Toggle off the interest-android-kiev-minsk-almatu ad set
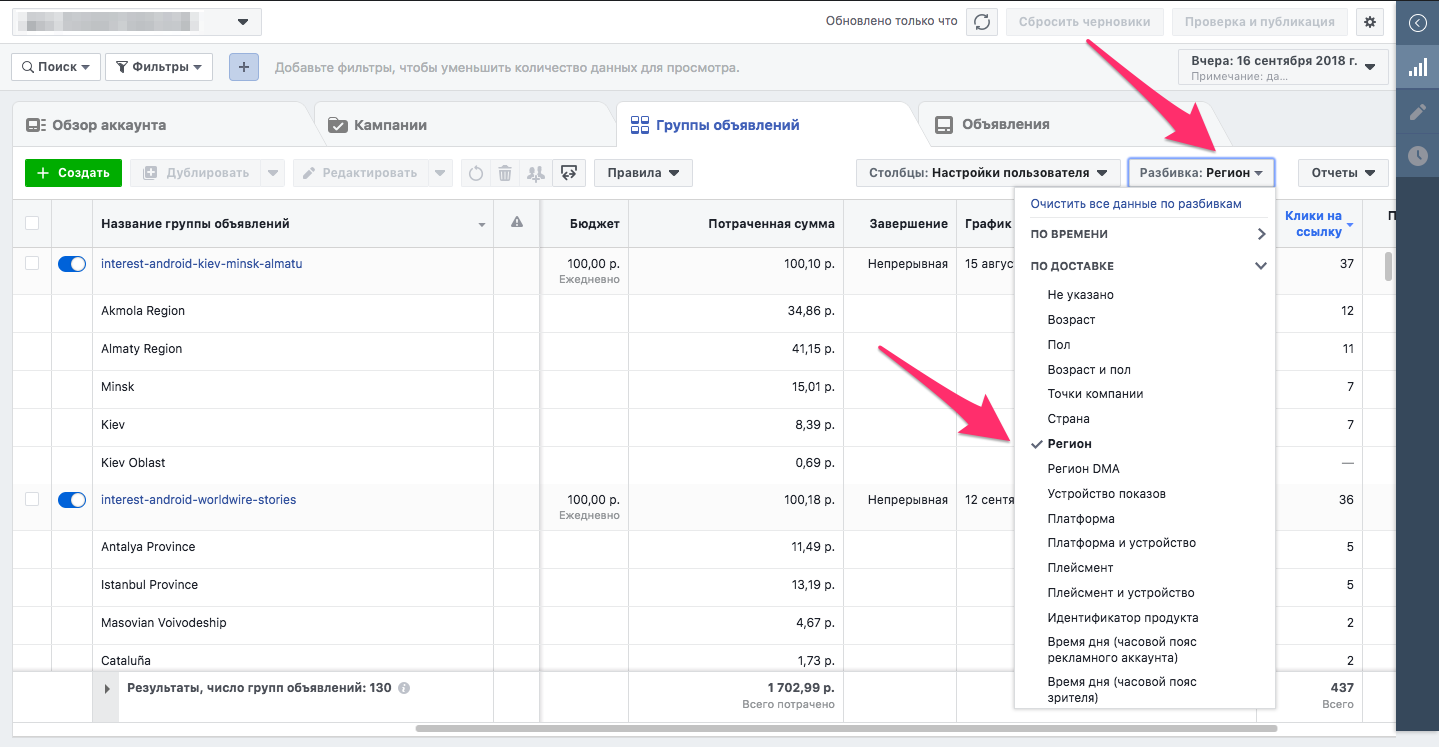The width and height of the screenshot is (1439, 747). pos(72,264)
